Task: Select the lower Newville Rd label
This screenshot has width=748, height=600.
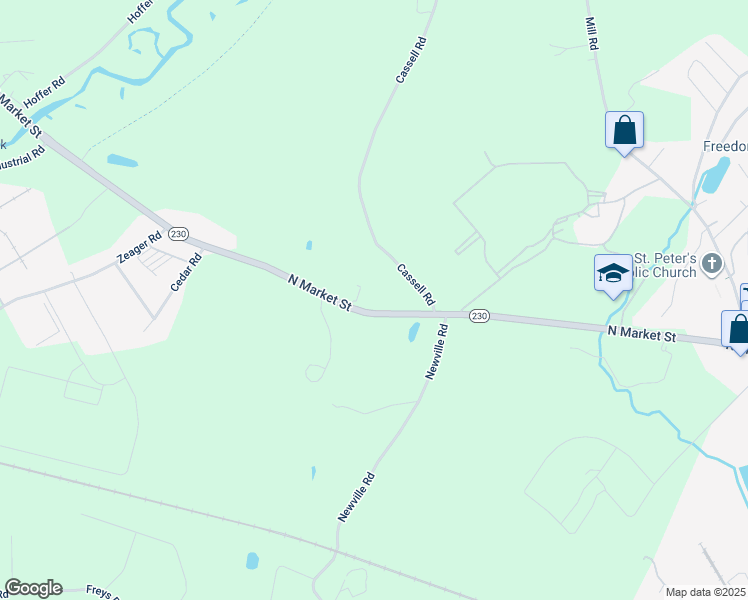Action: (x=356, y=497)
